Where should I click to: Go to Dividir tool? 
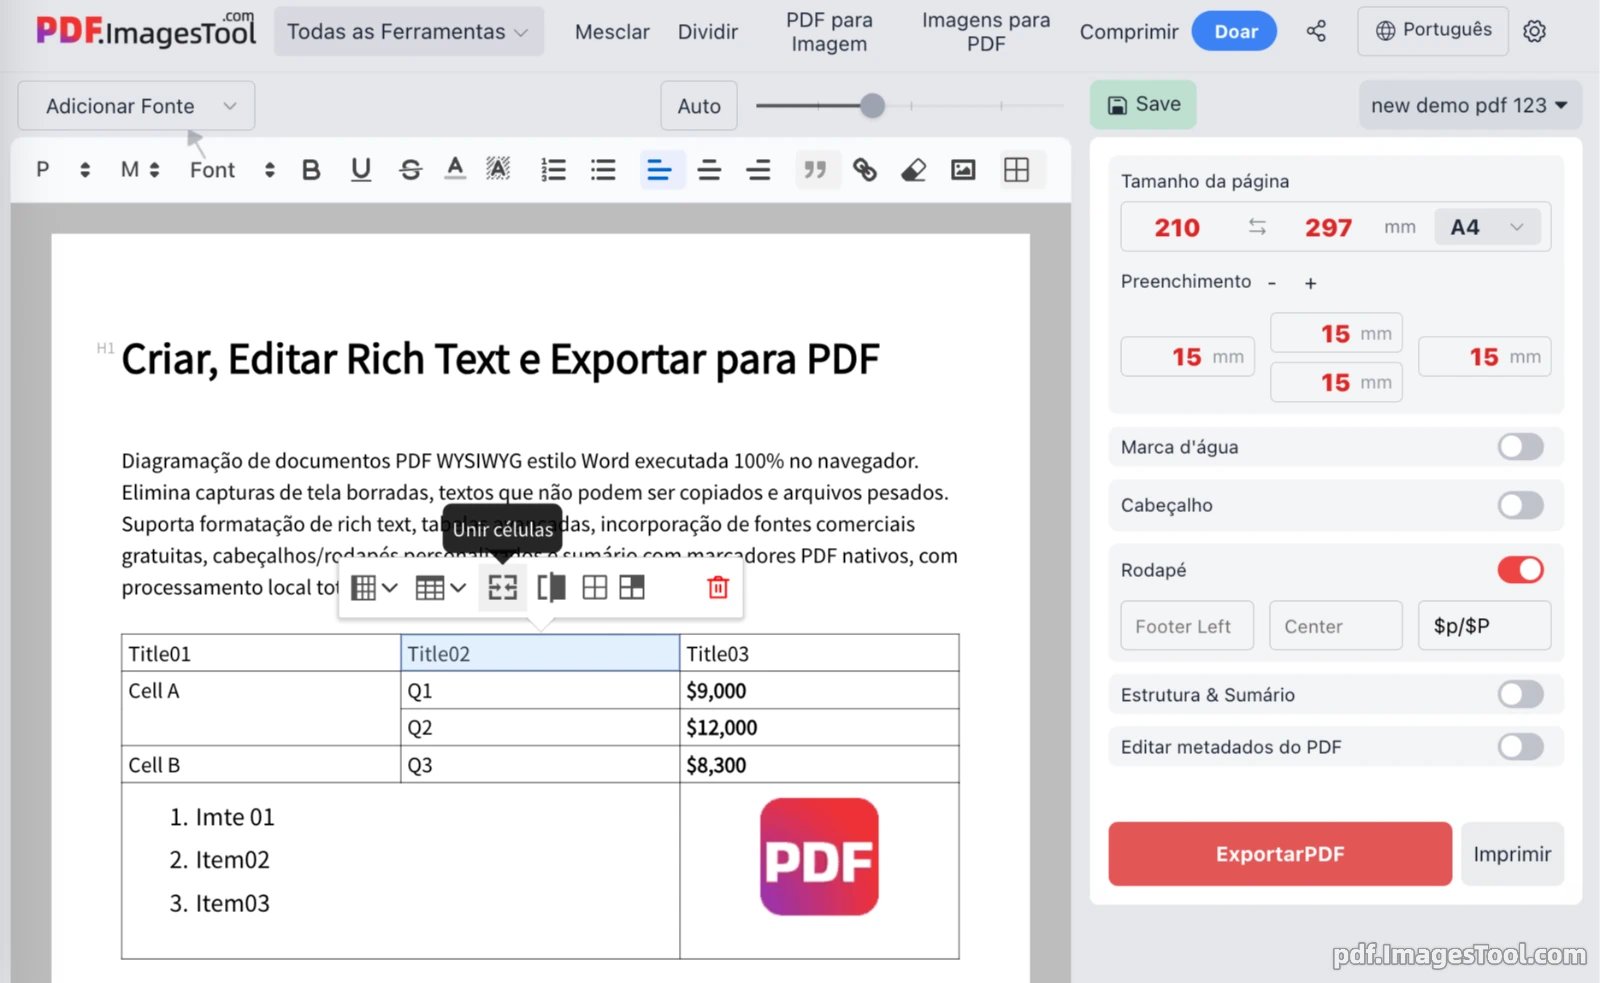[708, 32]
